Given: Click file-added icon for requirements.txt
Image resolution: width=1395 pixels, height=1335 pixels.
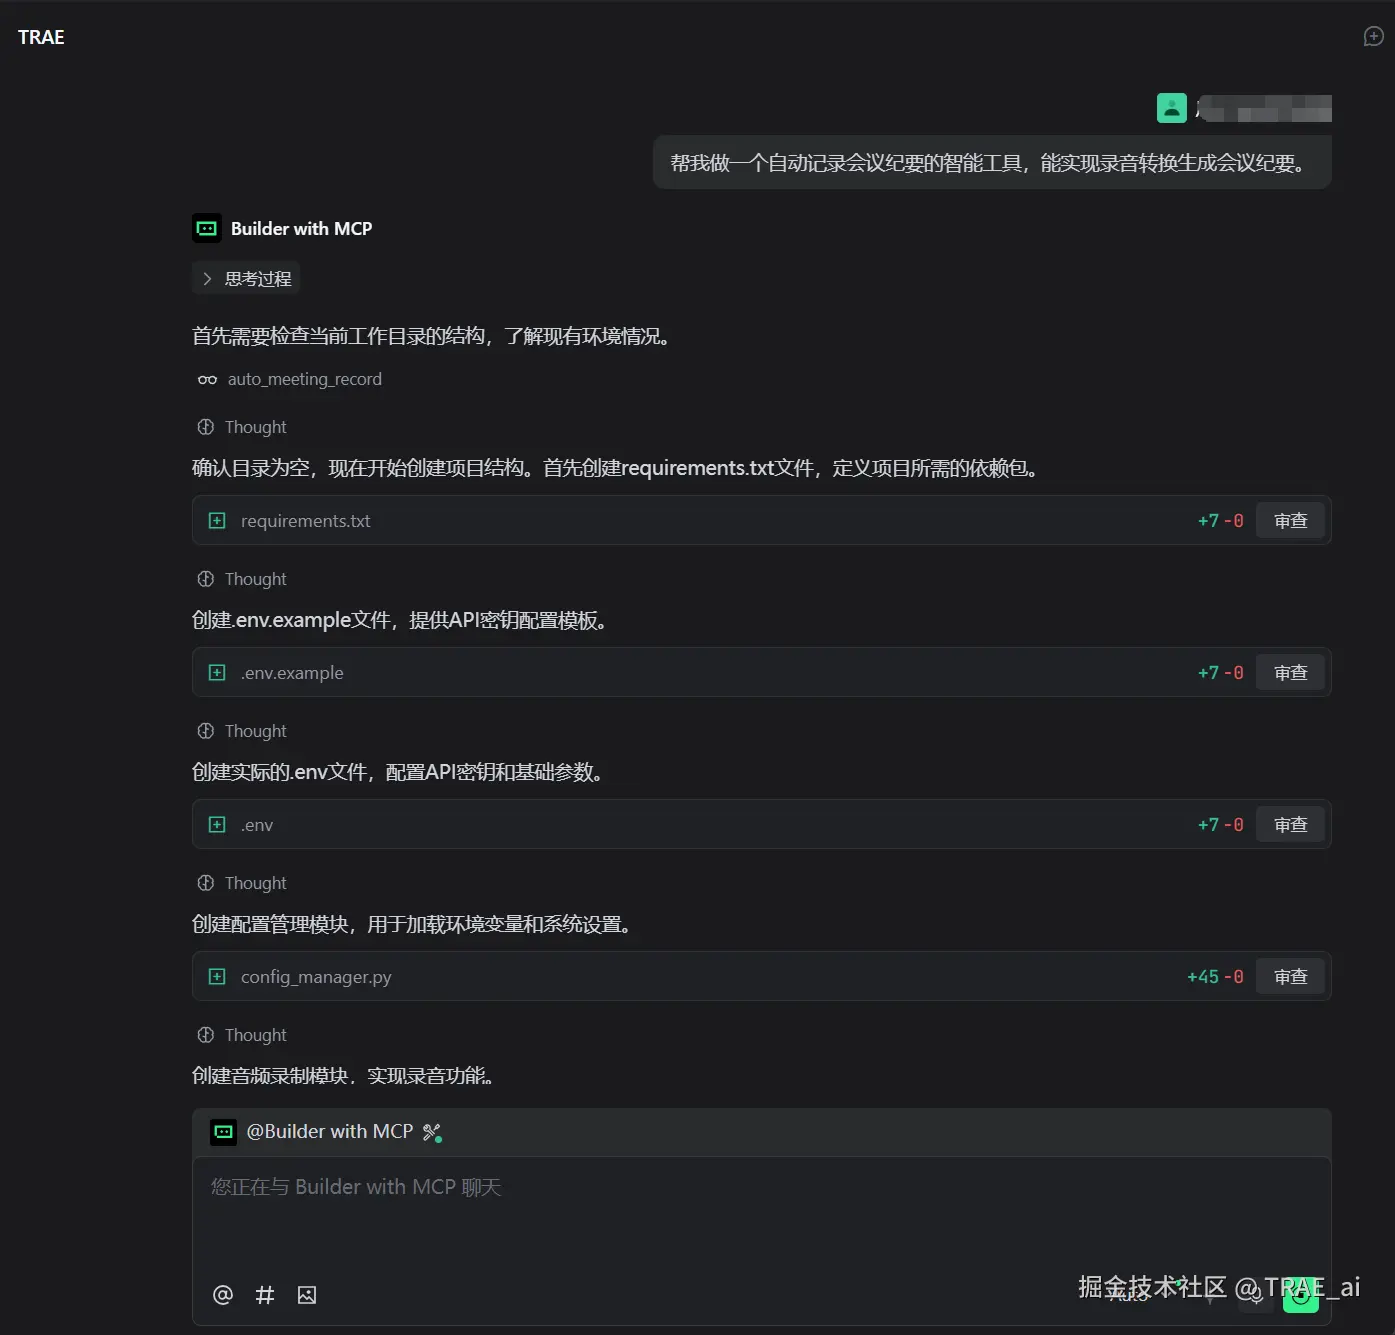Looking at the screenshot, I should (x=217, y=521).
